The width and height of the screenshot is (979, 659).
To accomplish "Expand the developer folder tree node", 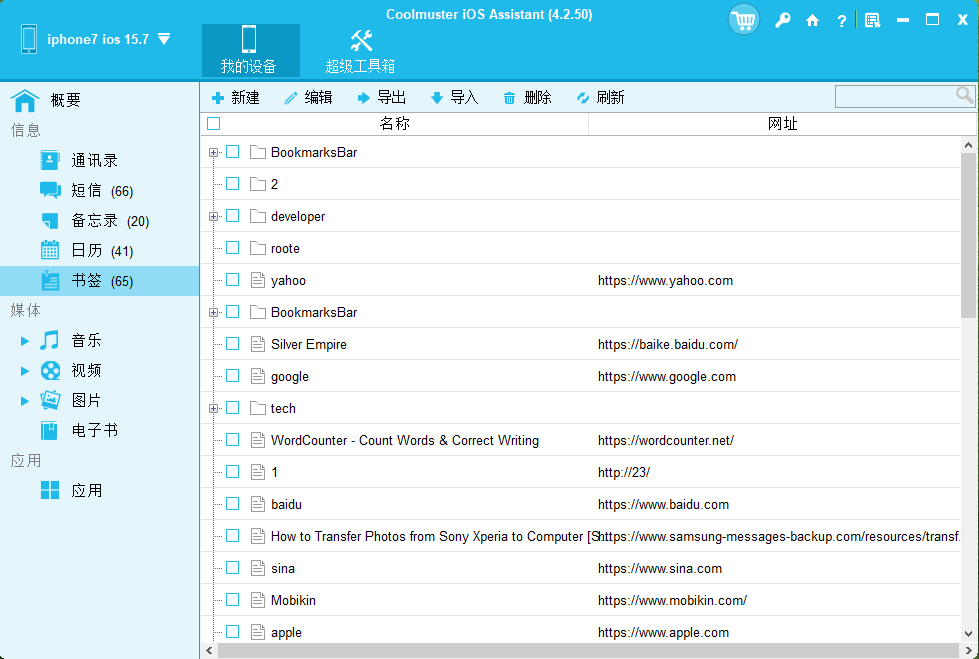I will pos(213,216).
